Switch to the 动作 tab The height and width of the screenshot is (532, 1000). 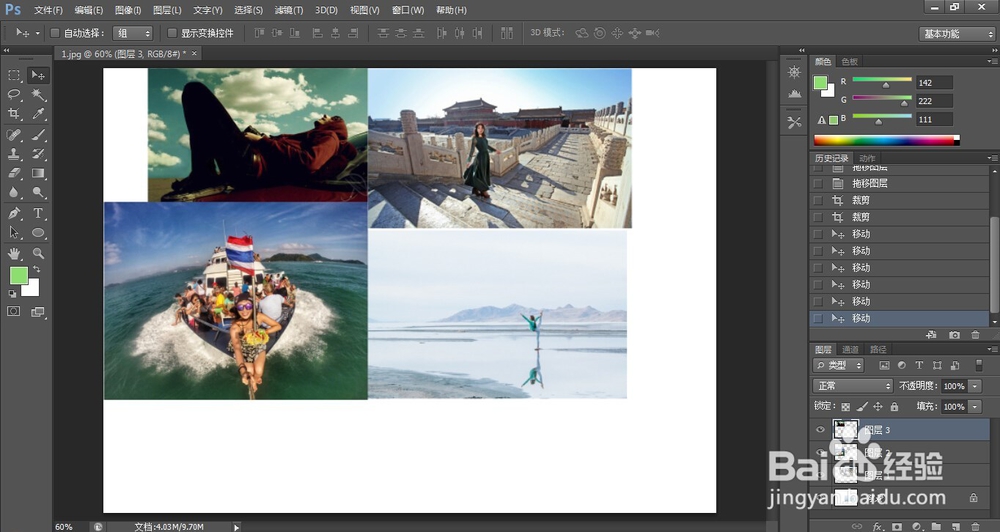click(867, 158)
